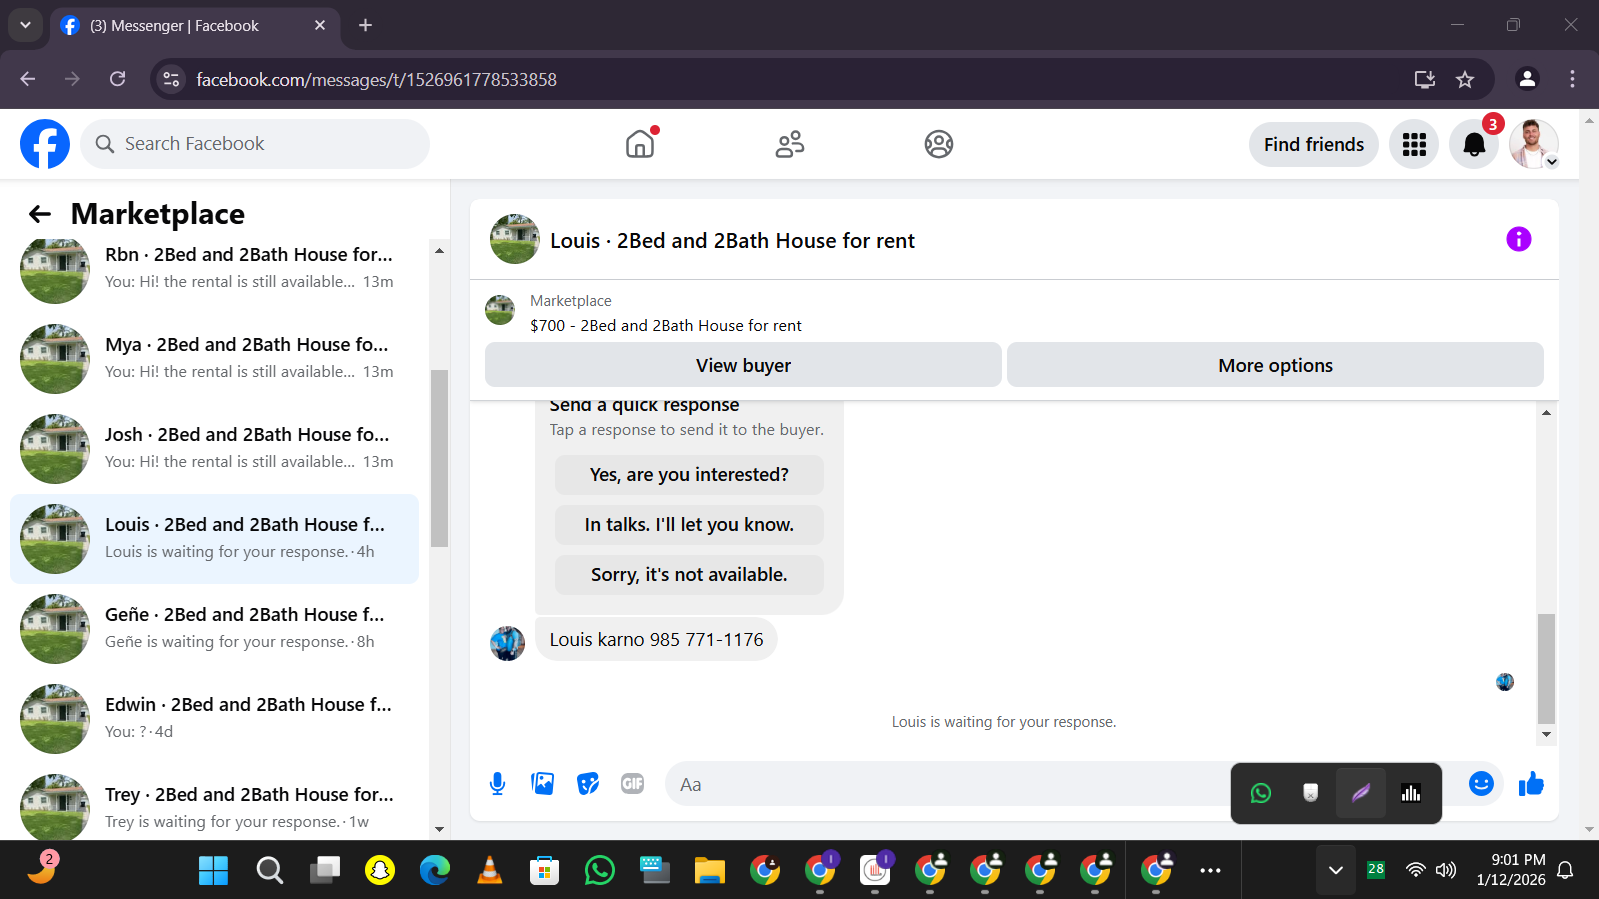Select Louis's conversation in the list
The image size is (1599, 899).
tap(214, 538)
